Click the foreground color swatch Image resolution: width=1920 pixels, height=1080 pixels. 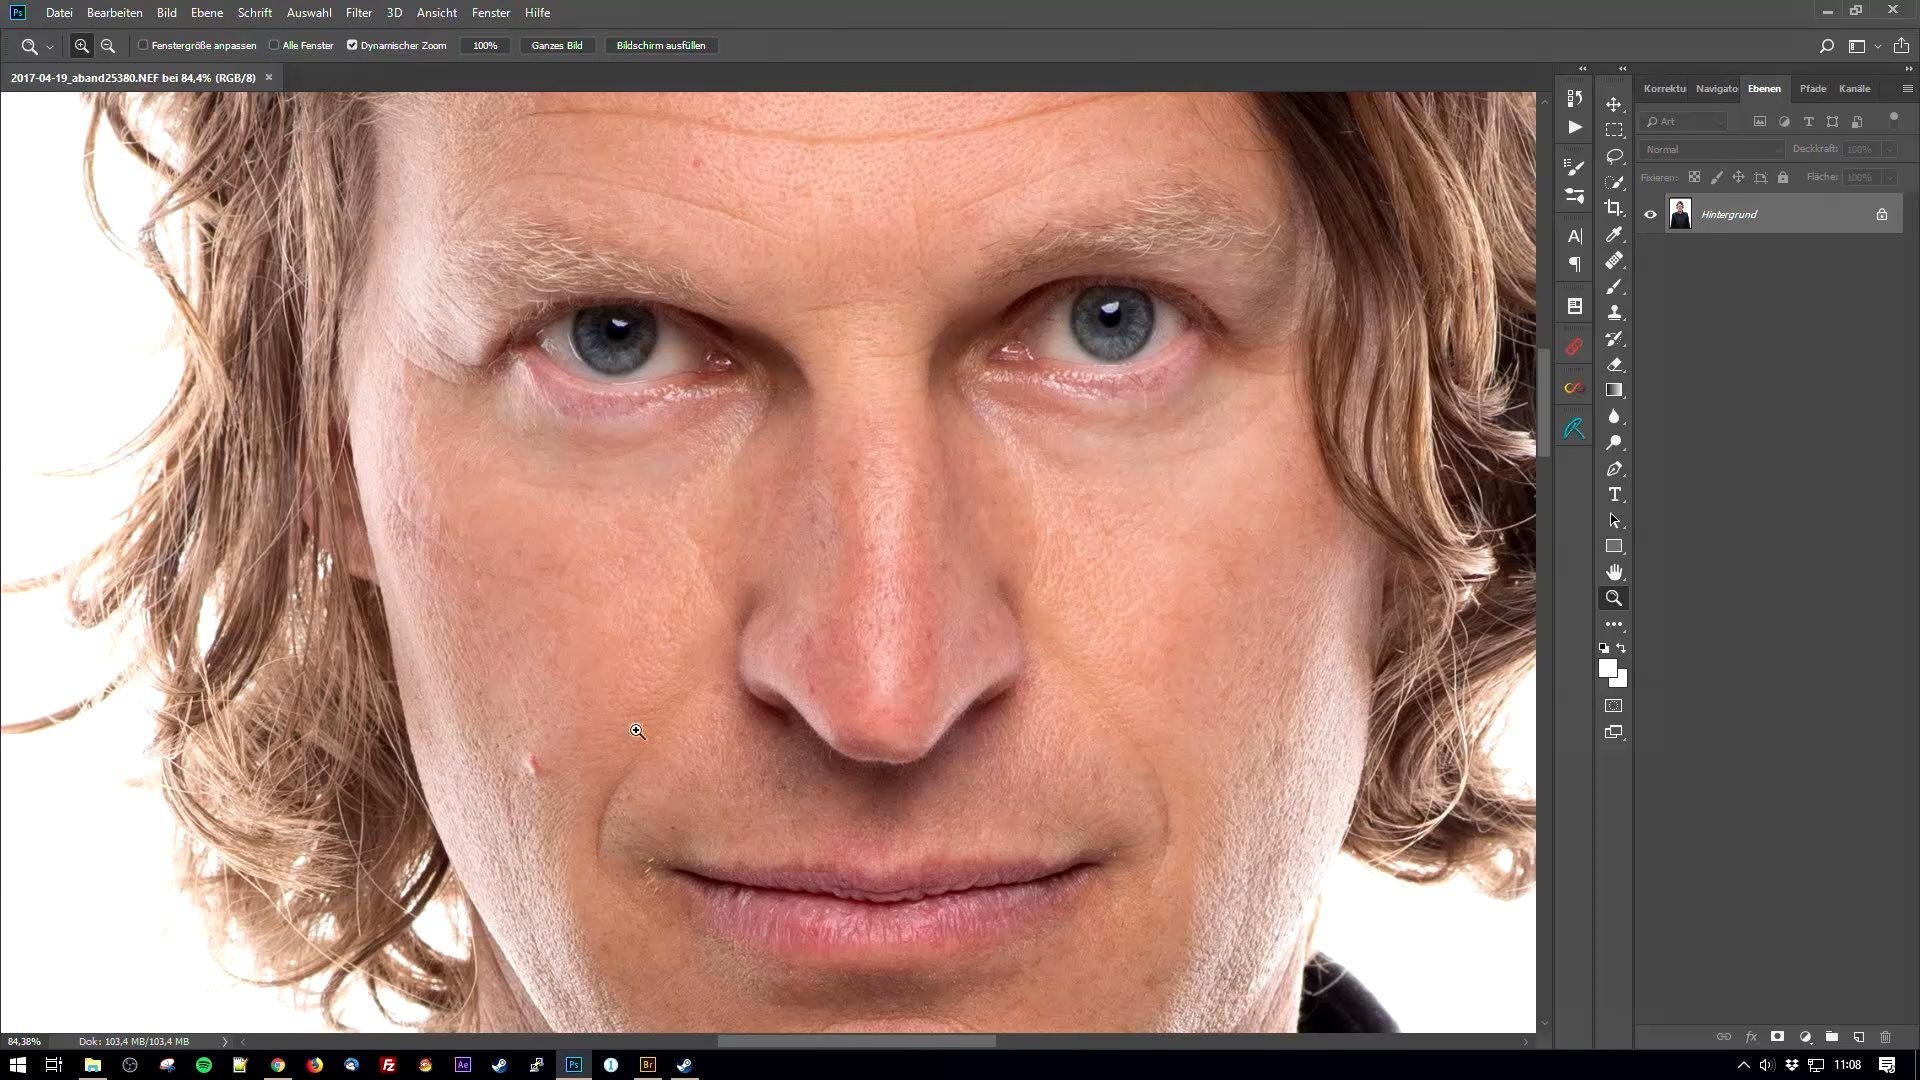[1606, 668]
